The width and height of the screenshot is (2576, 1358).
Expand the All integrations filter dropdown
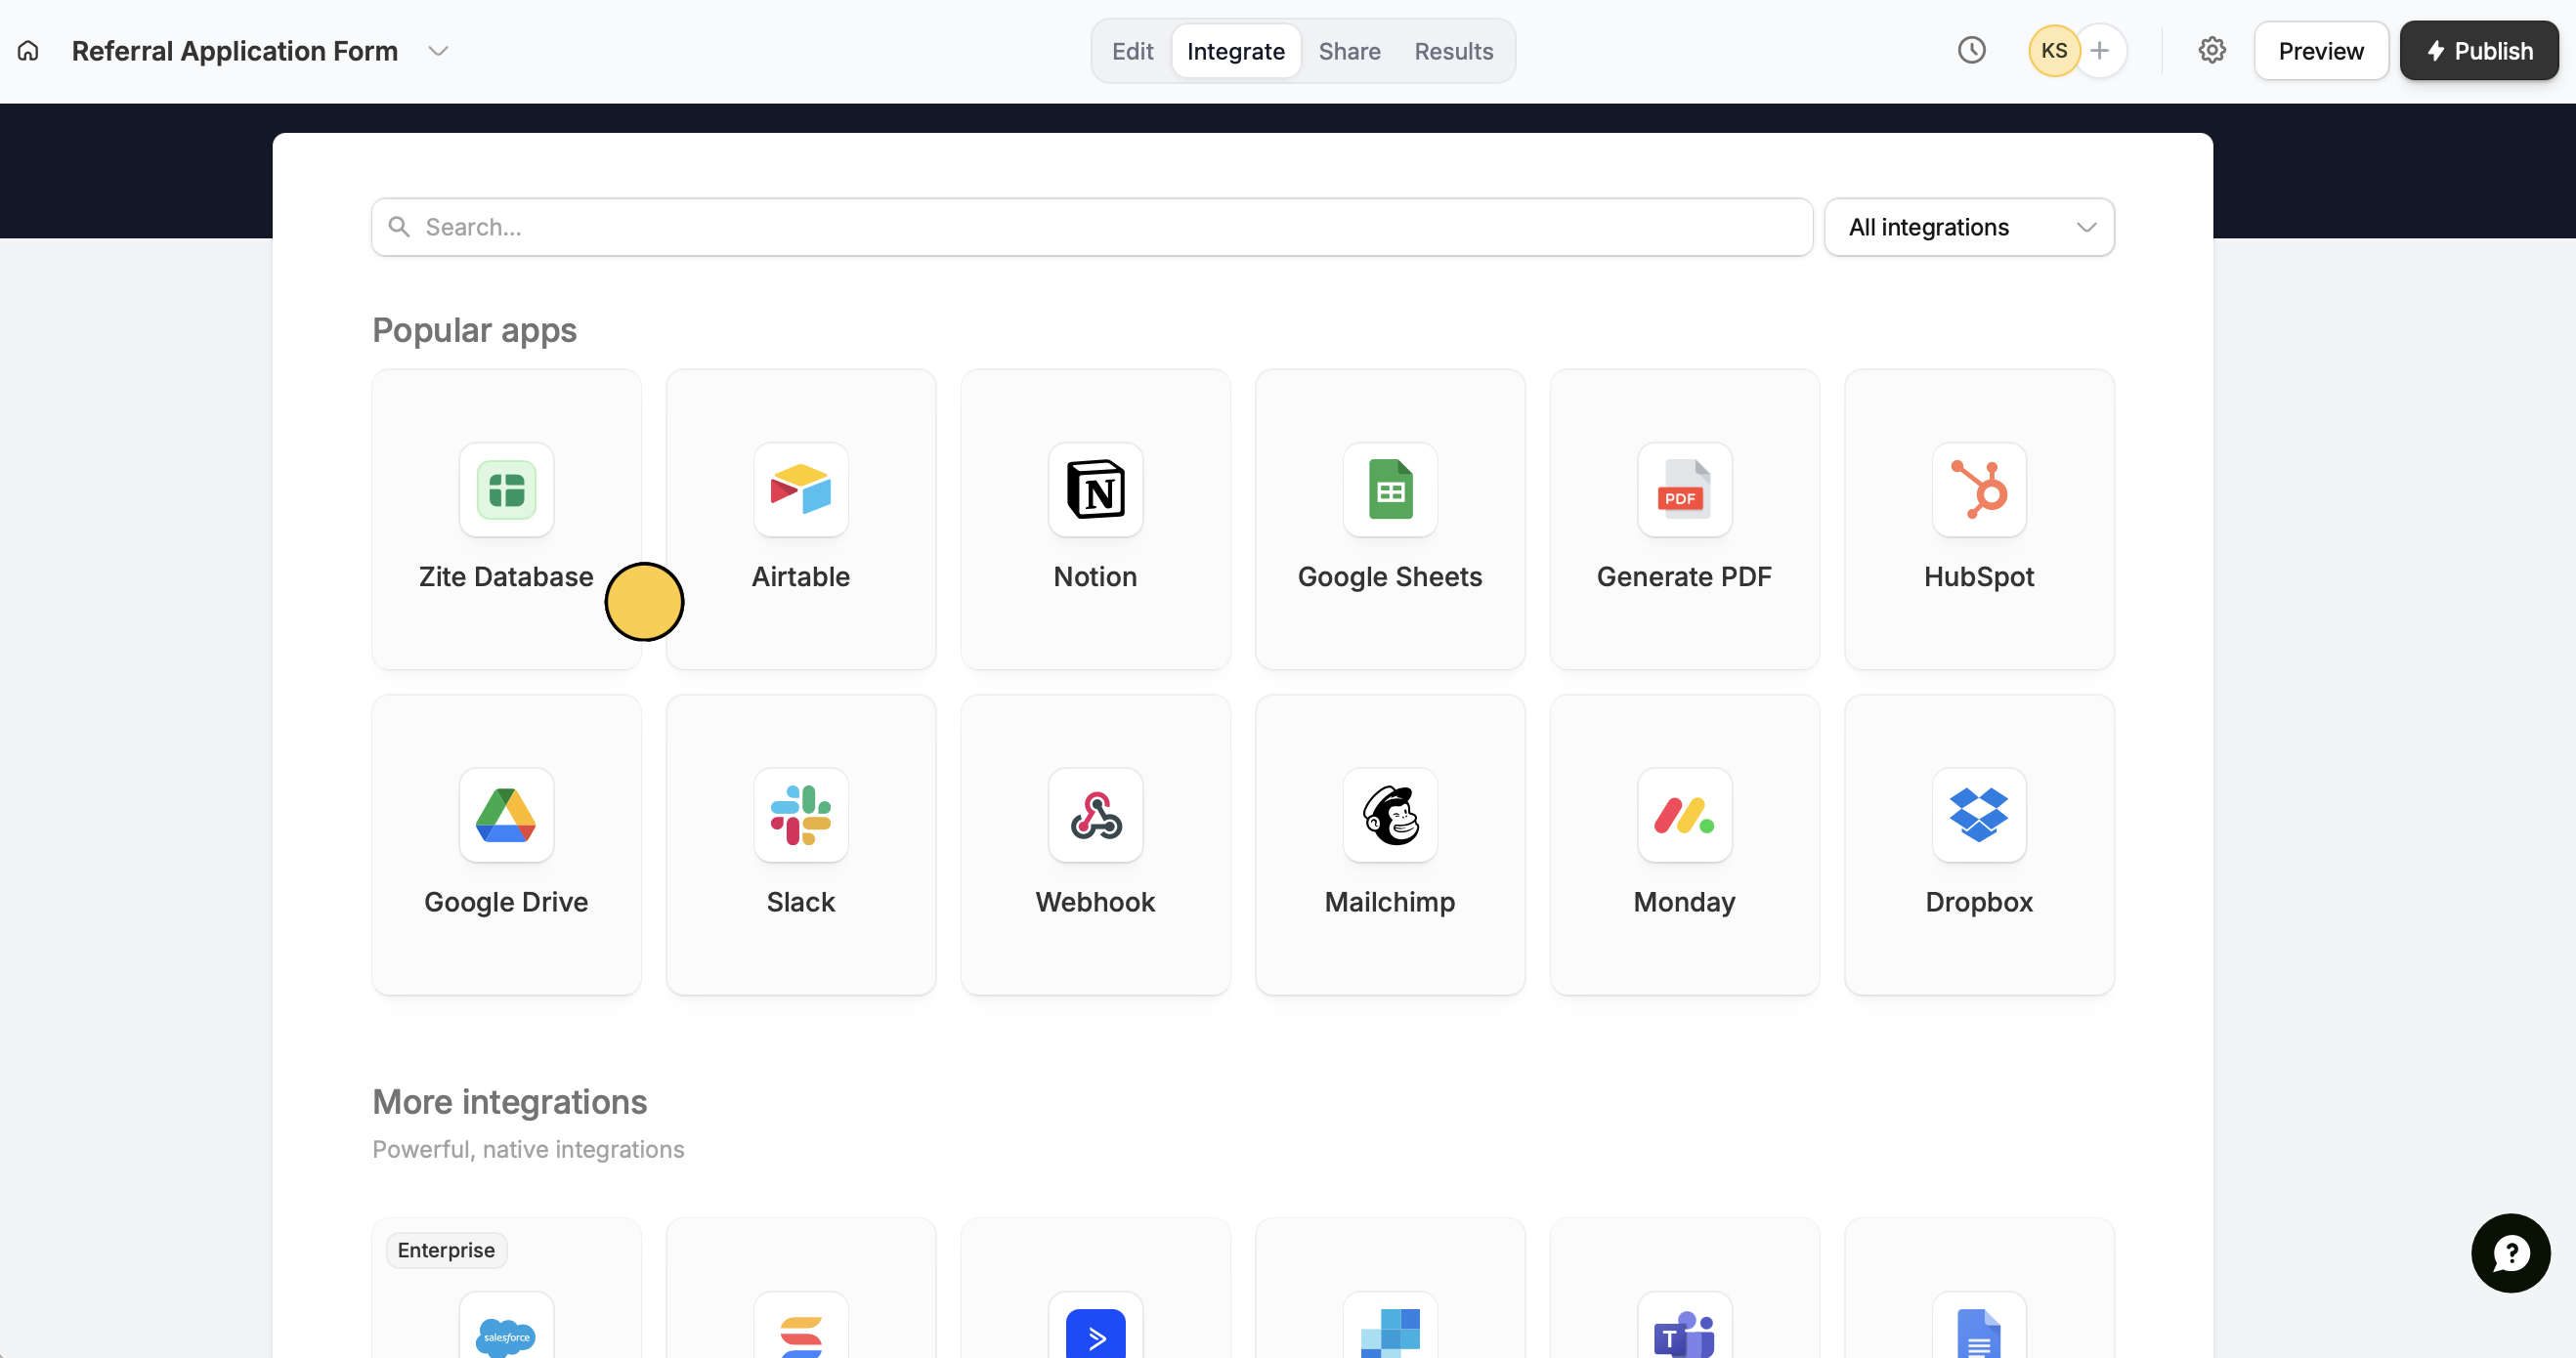(1968, 227)
